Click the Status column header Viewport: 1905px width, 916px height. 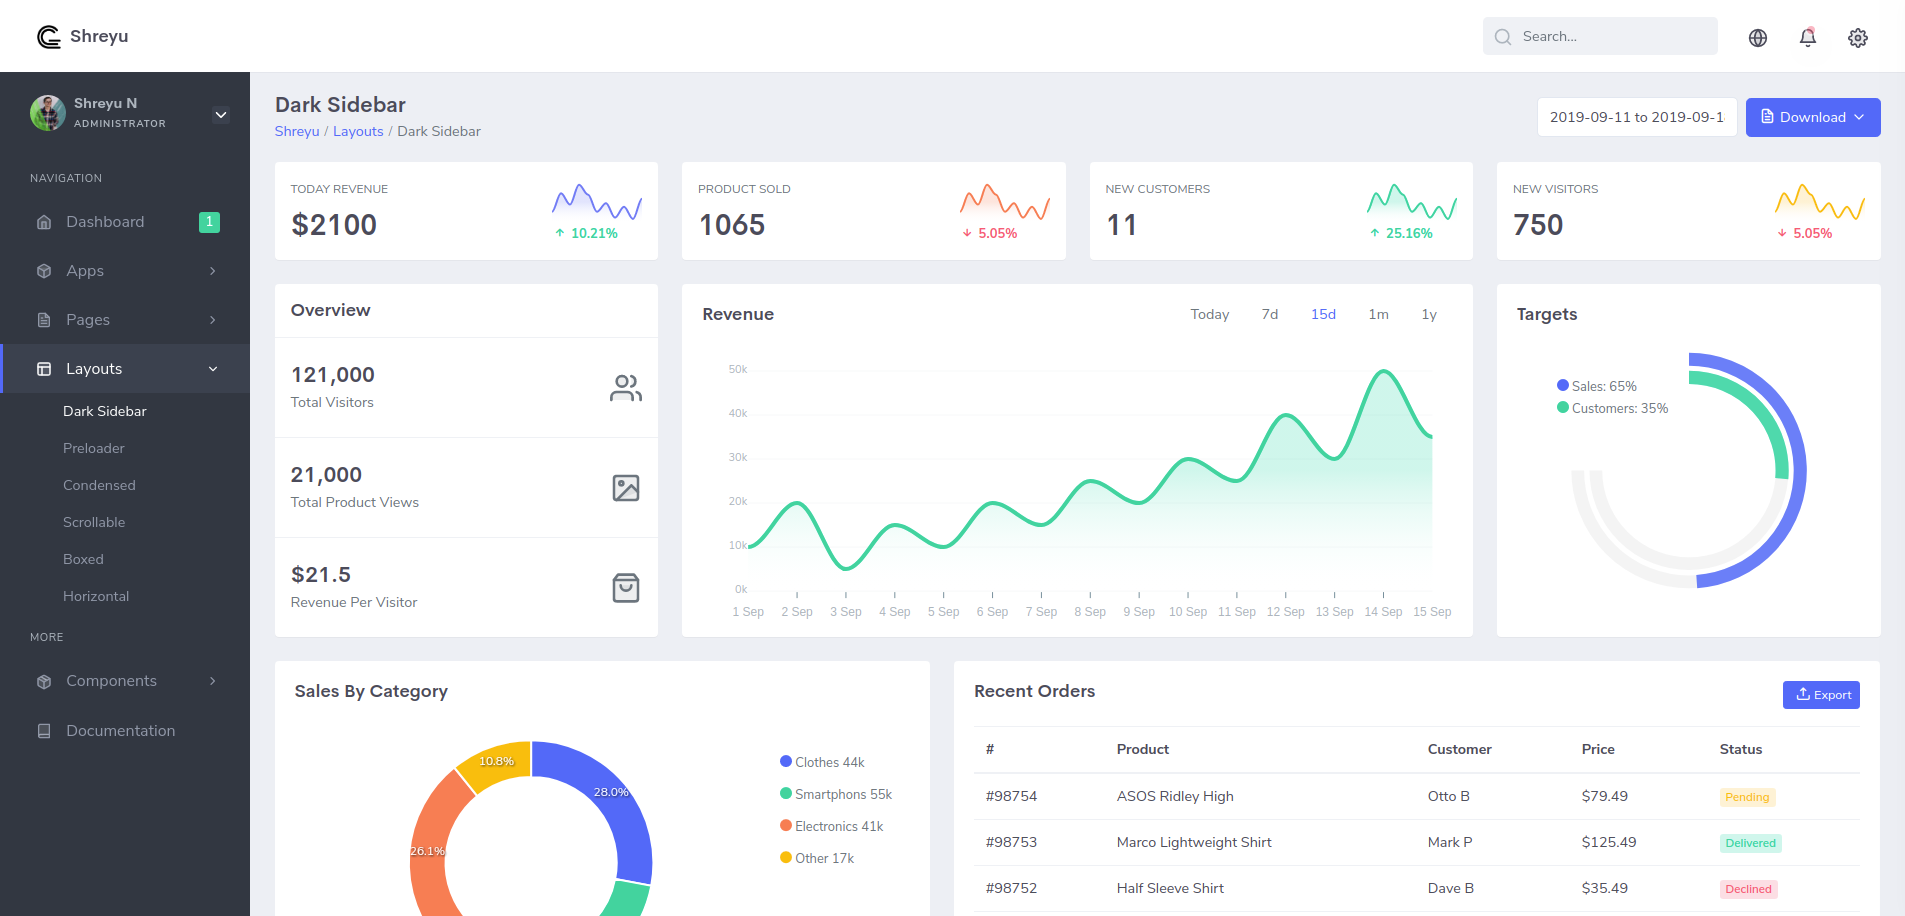click(1741, 749)
